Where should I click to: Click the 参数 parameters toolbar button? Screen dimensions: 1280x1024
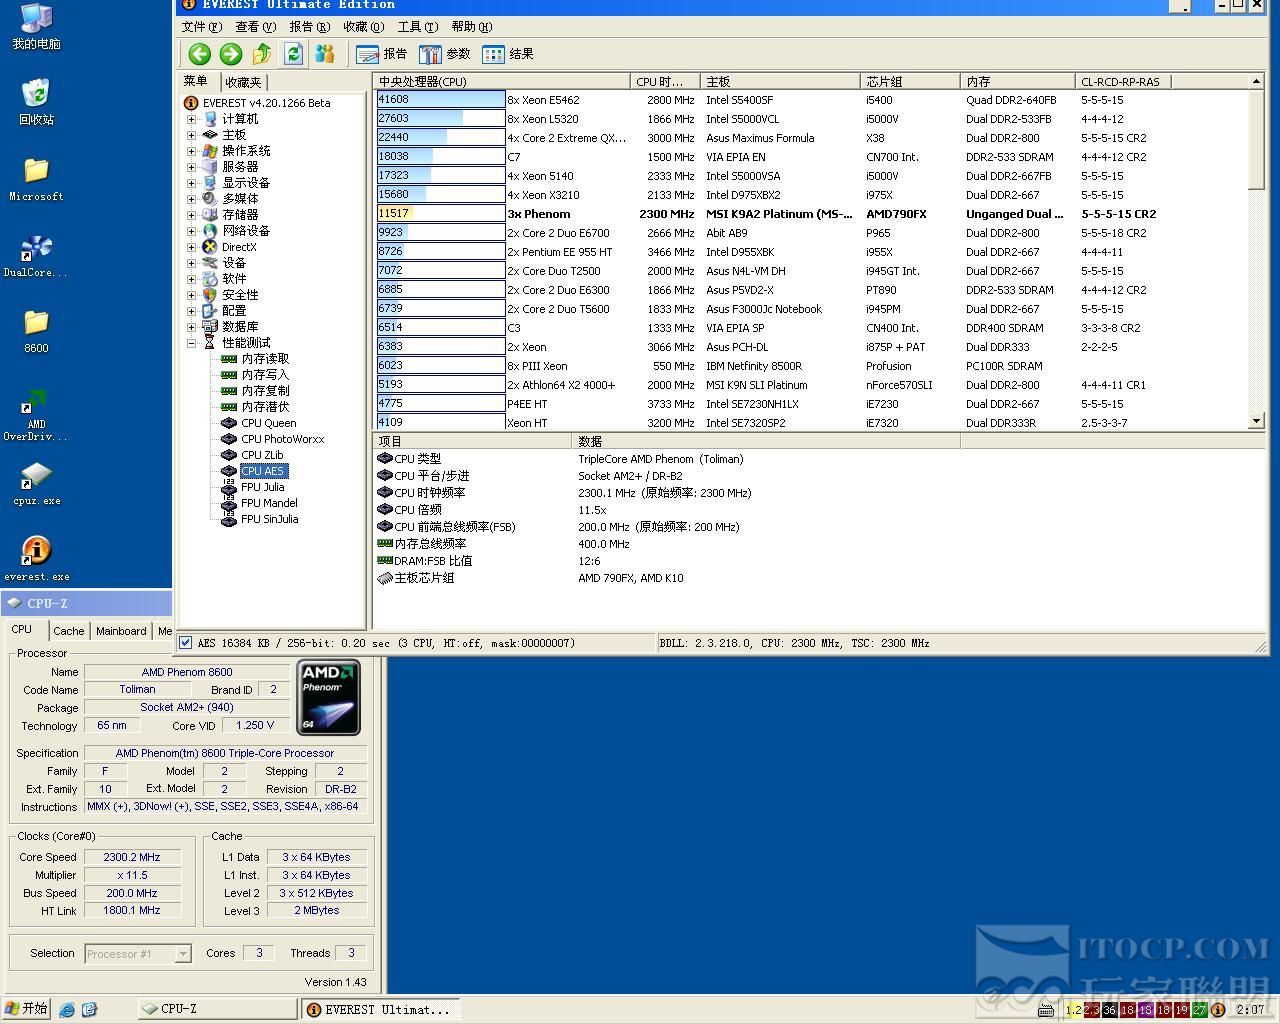click(445, 54)
